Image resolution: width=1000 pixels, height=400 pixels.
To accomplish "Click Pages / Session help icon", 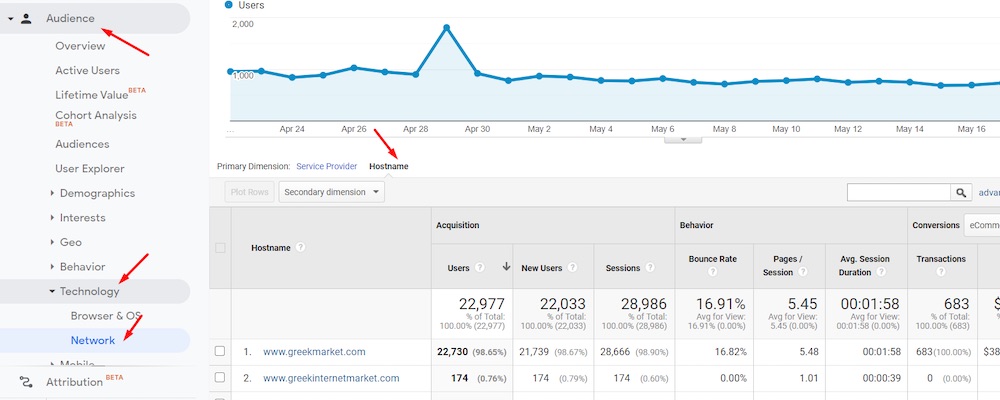I will (x=803, y=272).
